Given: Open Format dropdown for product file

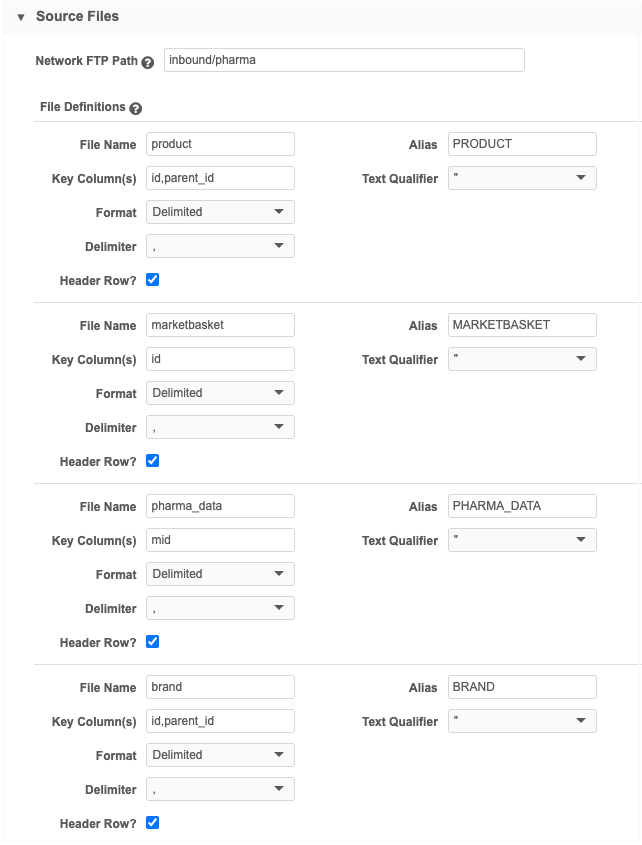Looking at the screenshot, I should point(220,212).
